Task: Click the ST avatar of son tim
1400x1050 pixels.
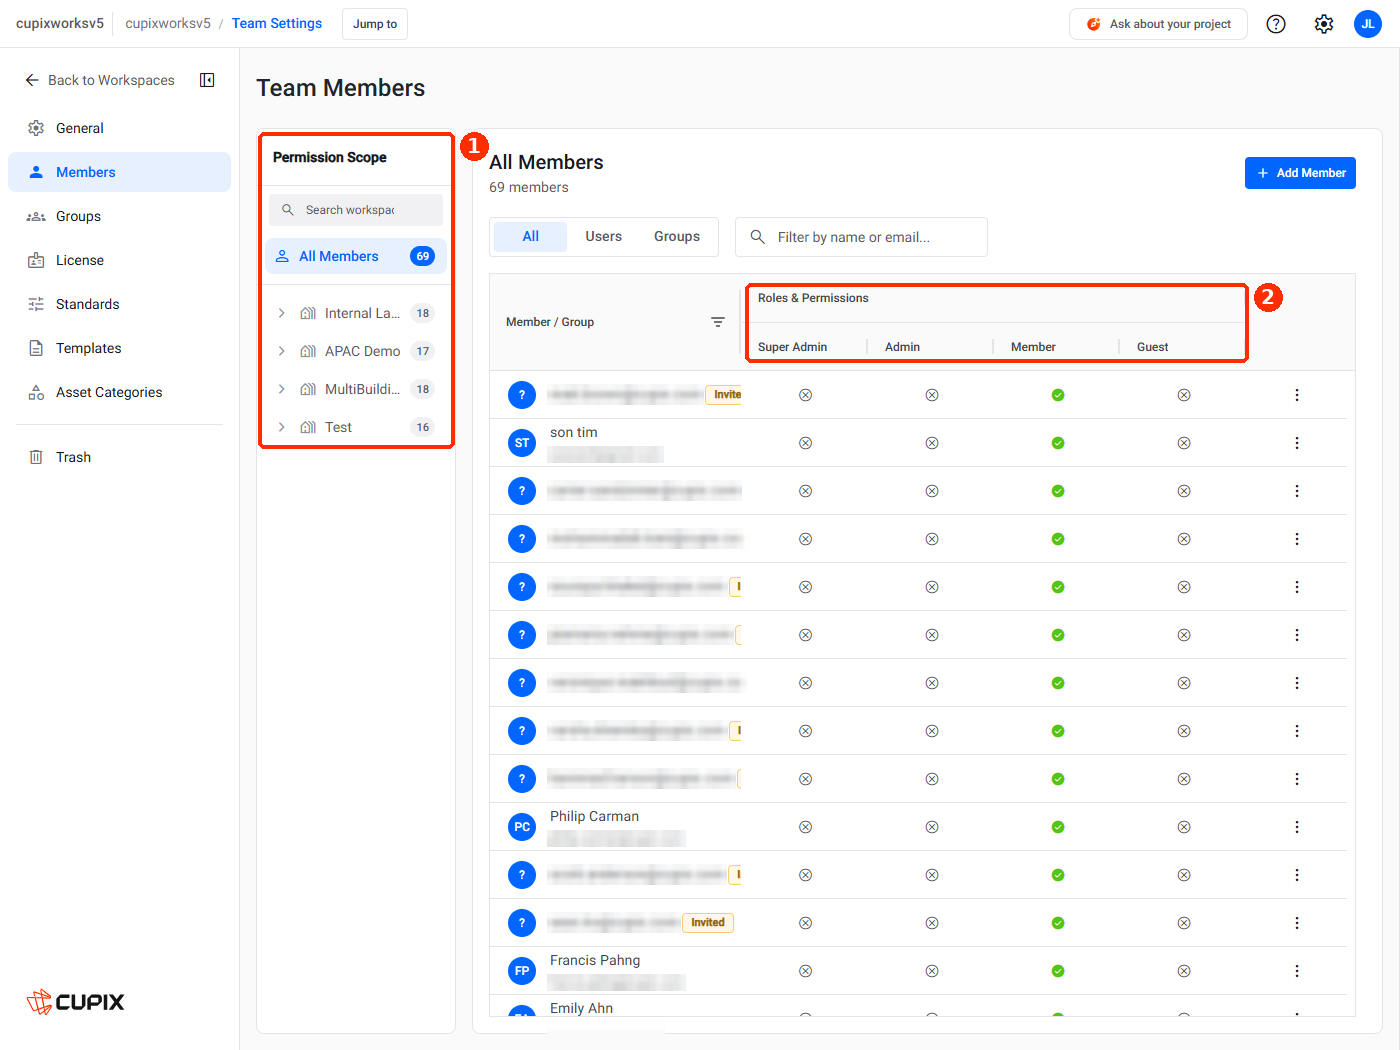Action: pos(522,443)
